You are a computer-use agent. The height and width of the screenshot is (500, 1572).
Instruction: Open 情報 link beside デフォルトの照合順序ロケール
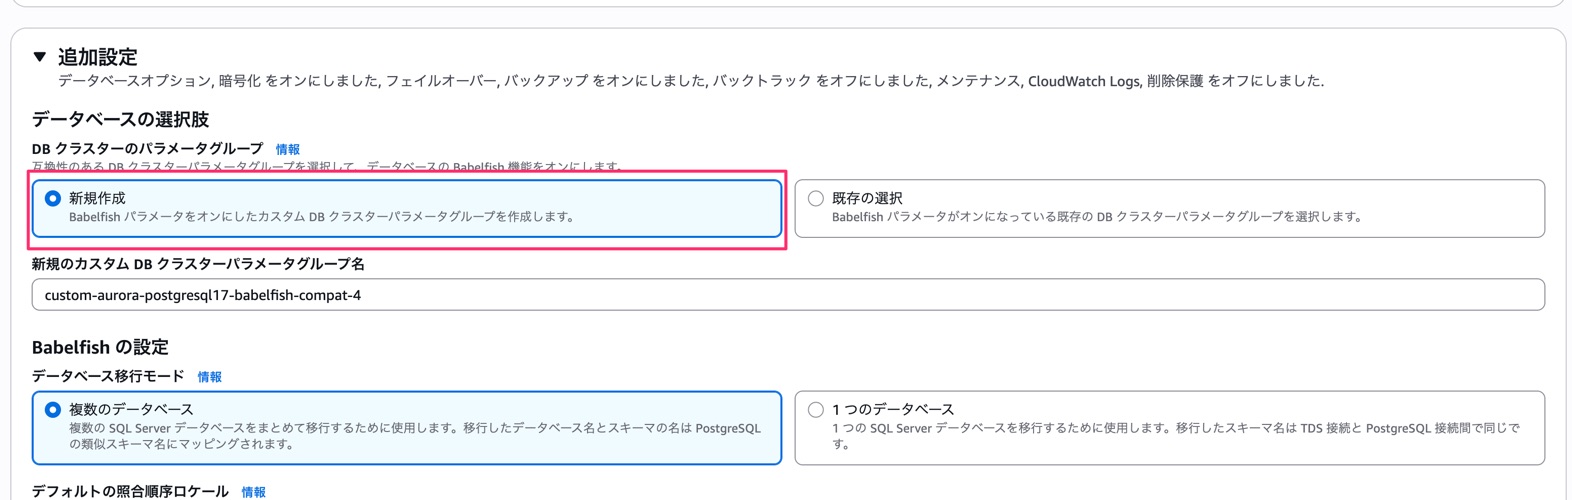point(254,492)
